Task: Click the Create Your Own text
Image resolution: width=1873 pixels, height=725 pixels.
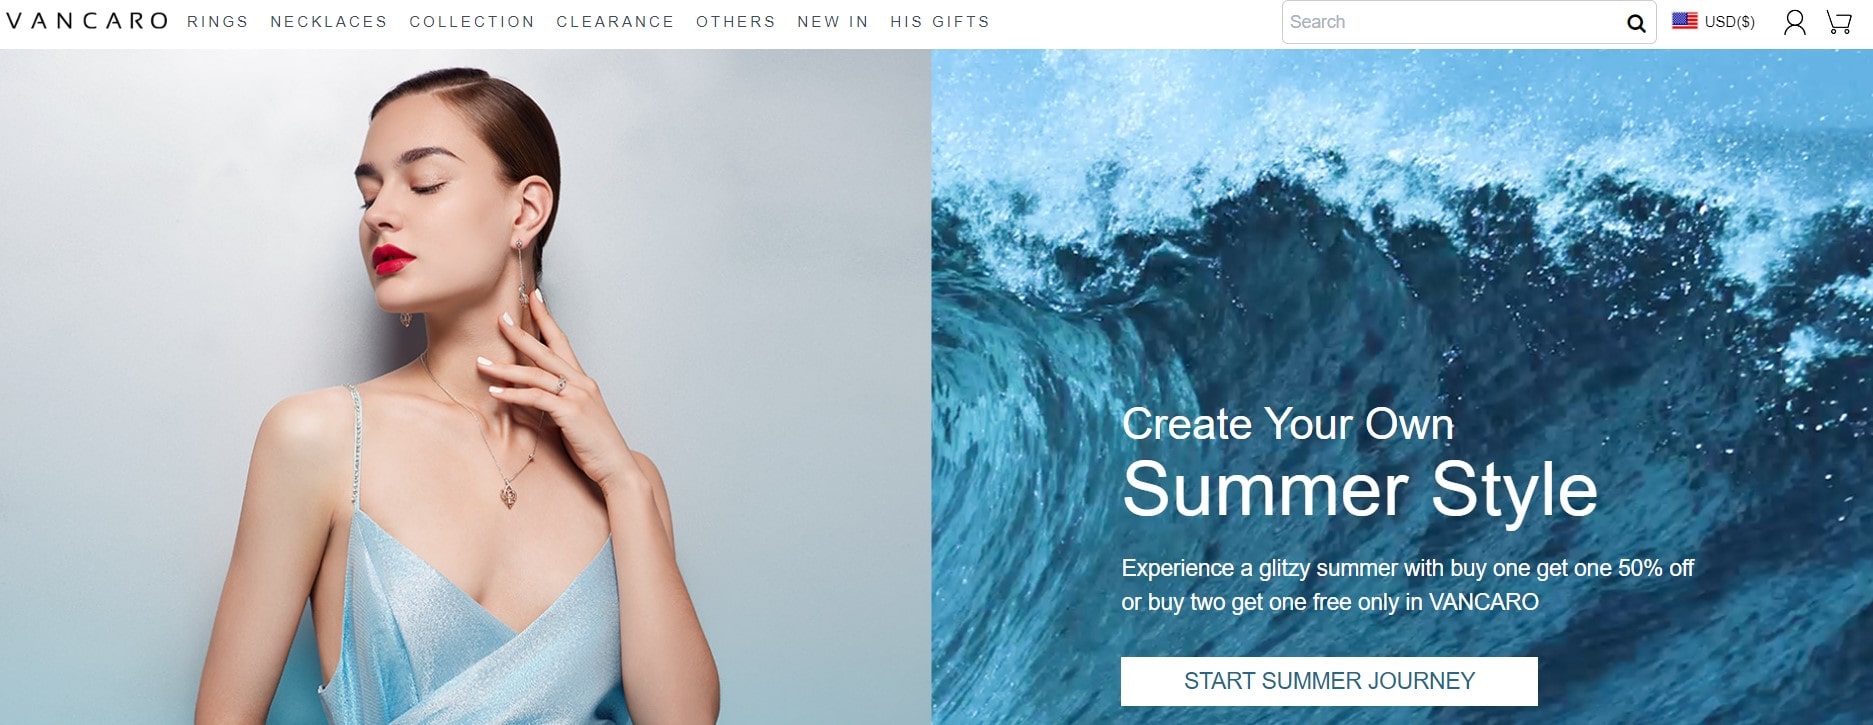Action: 1288,424
